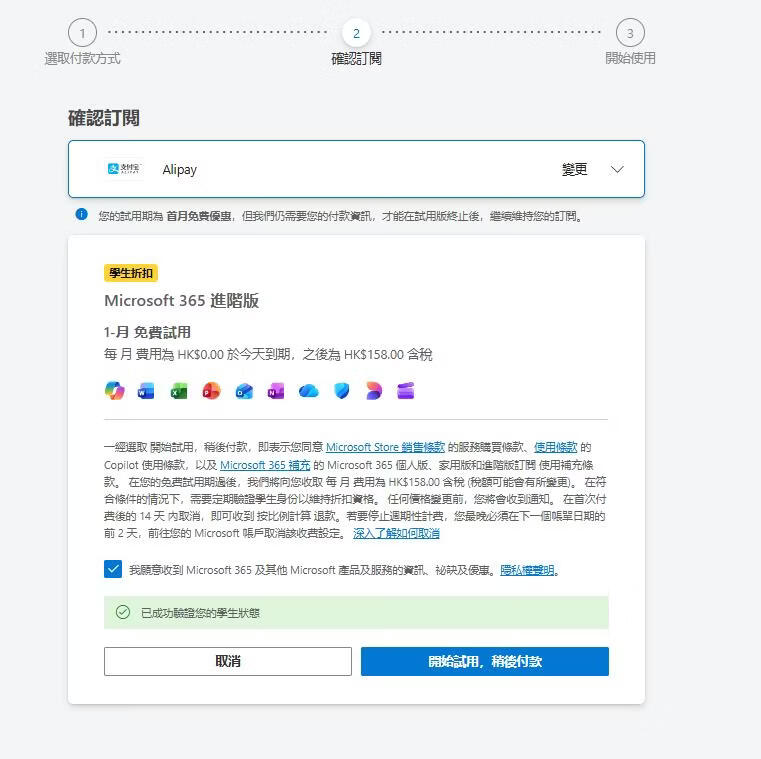Click the Microsoft Defender shield icon
Viewport: 761px width, 759px height.
point(341,391)
